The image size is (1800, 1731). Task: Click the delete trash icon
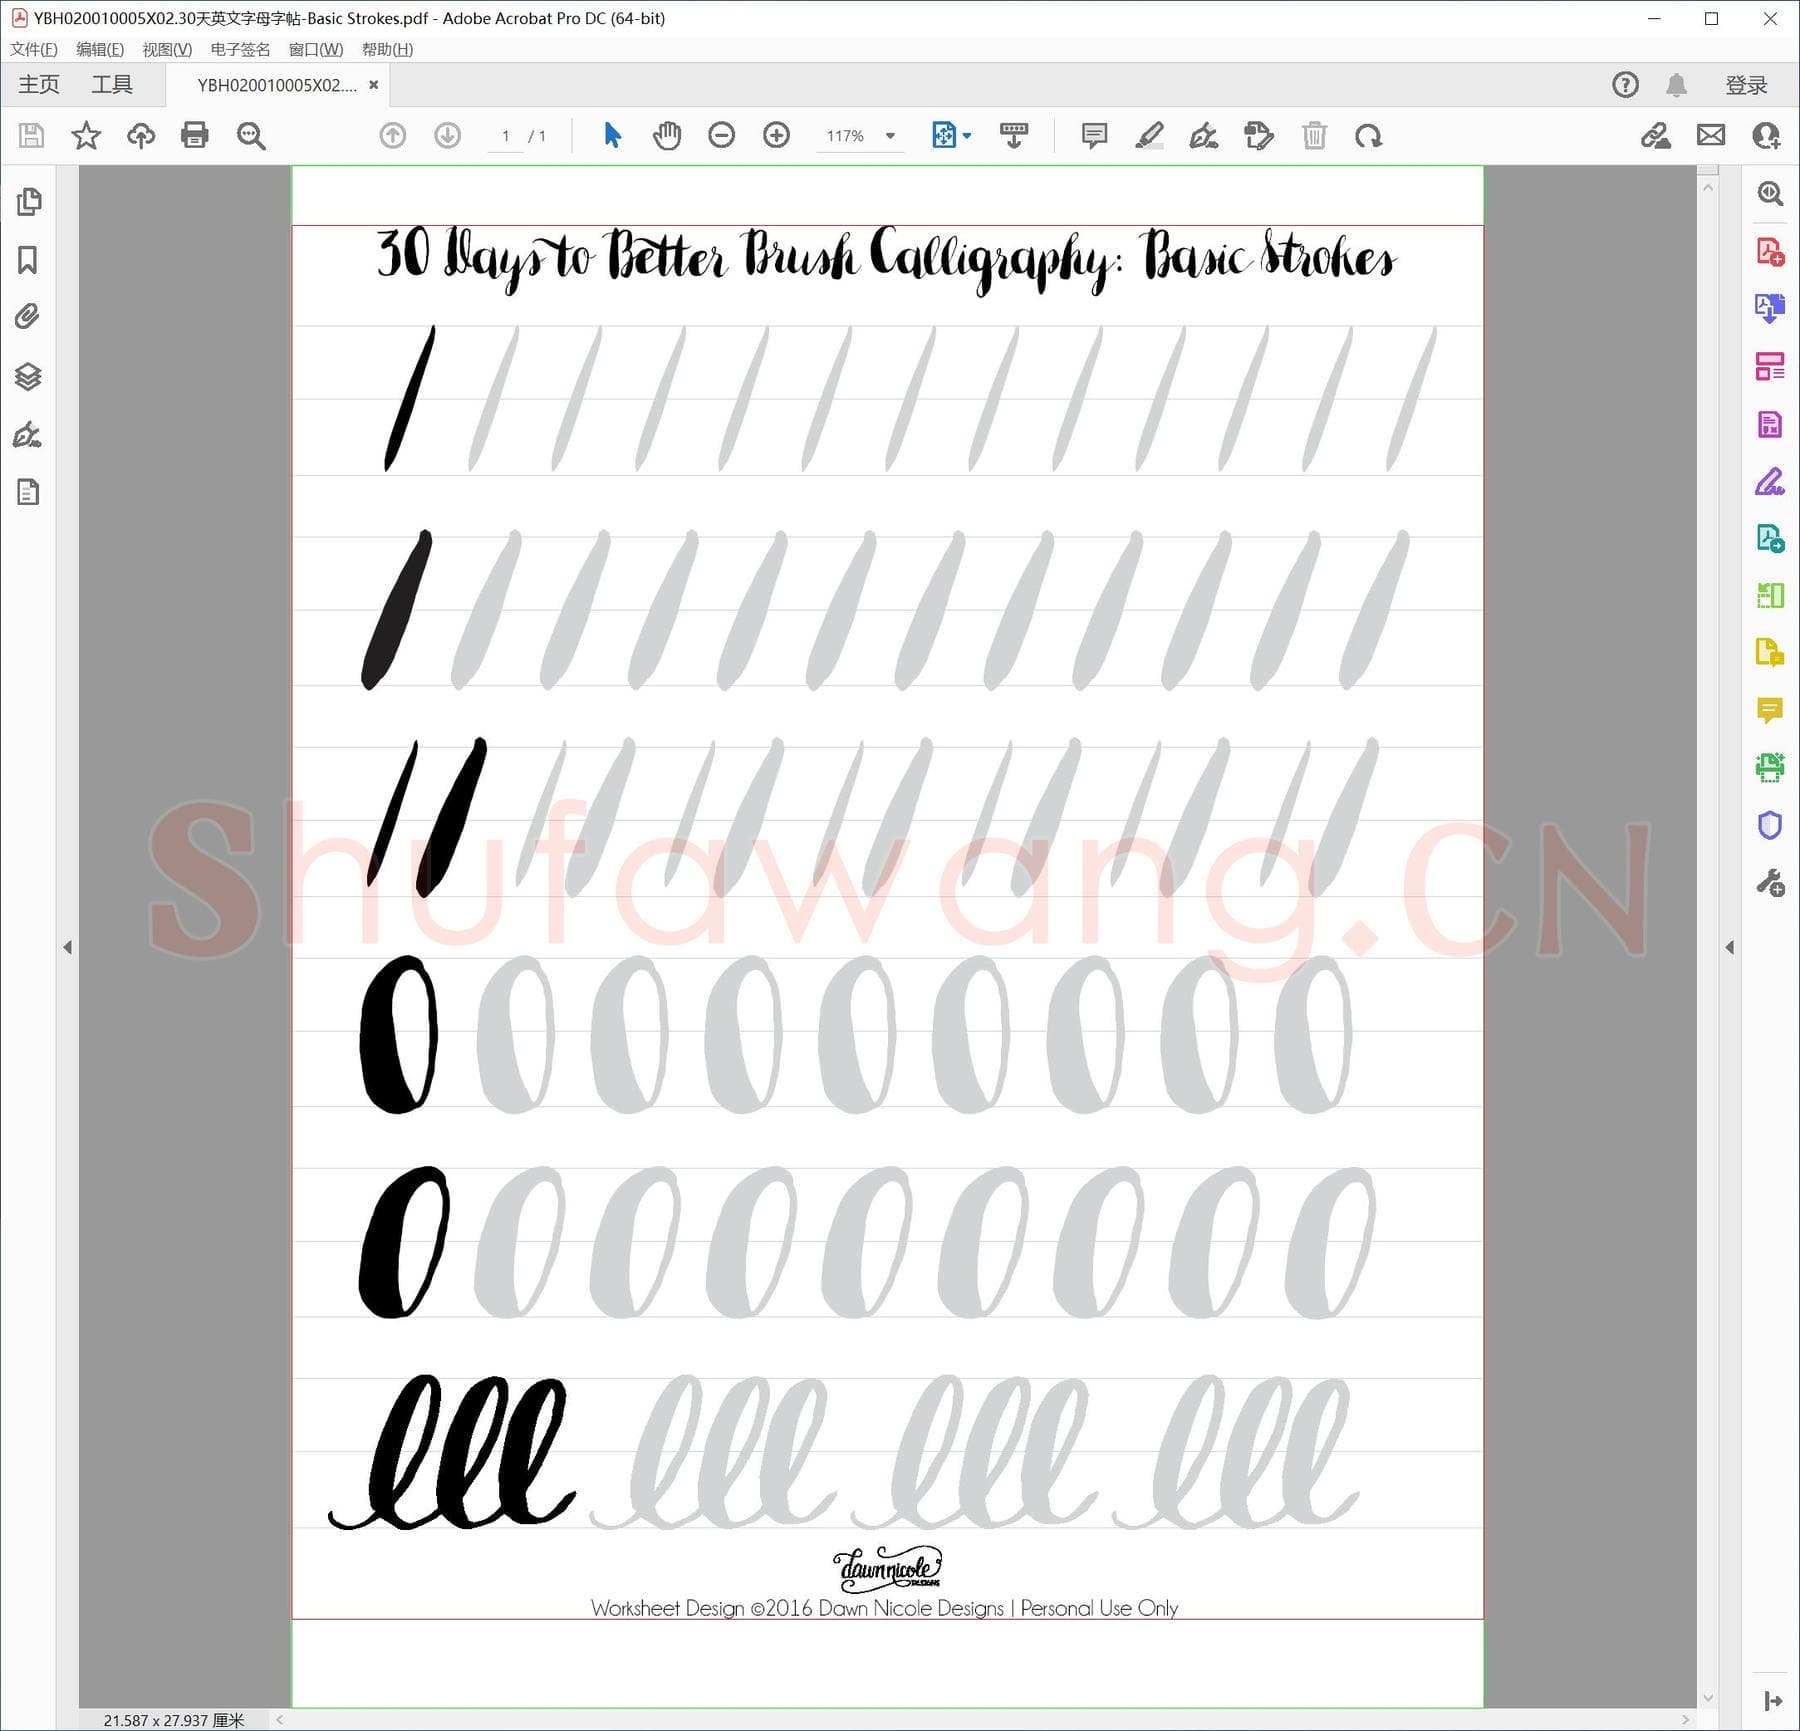click(x=1314, y=135)
